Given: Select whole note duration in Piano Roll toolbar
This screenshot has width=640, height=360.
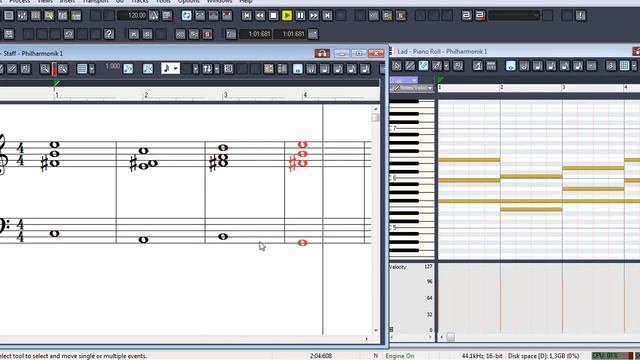Looking at the screenshot, I should (511, 66).
